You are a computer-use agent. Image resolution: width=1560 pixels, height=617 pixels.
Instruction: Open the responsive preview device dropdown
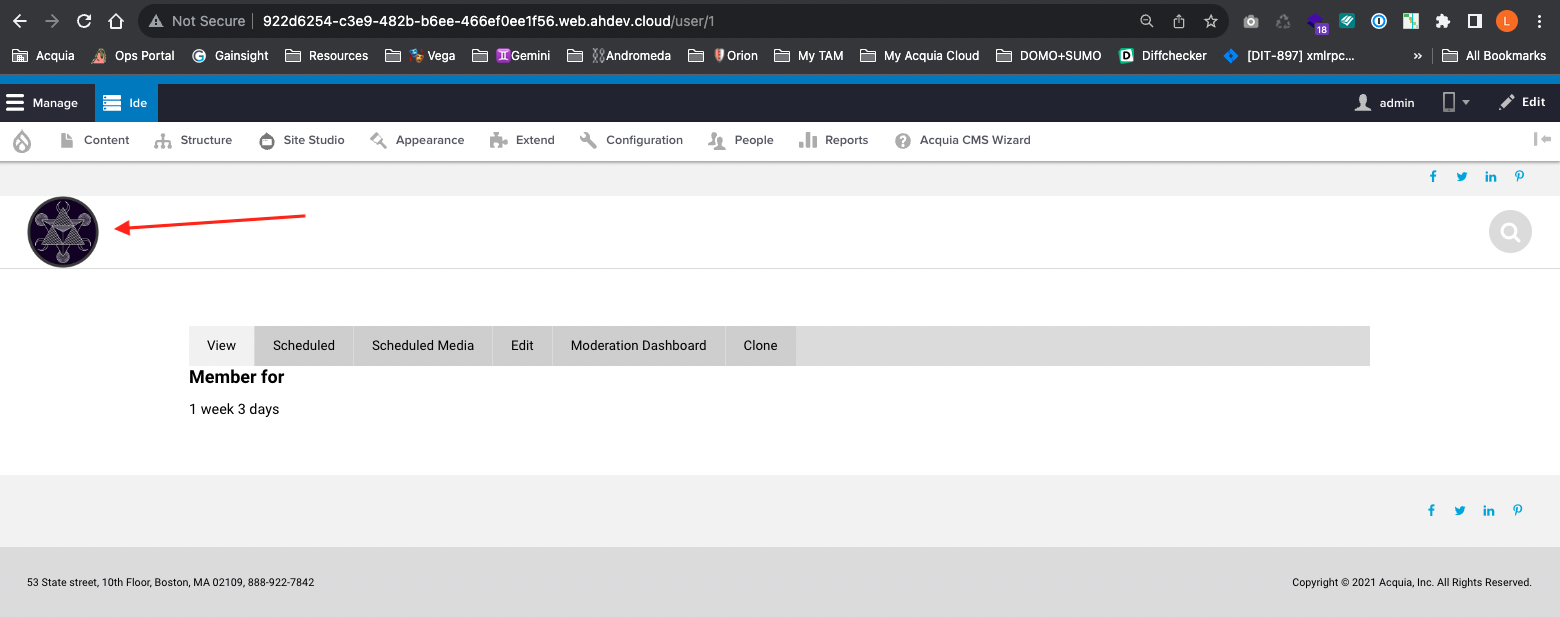click(x=1456, y=103)
